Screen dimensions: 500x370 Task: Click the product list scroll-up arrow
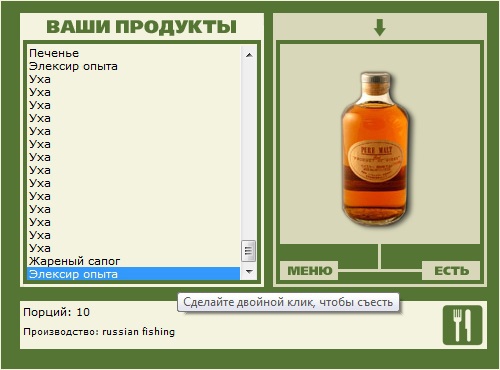pos(249,55)
